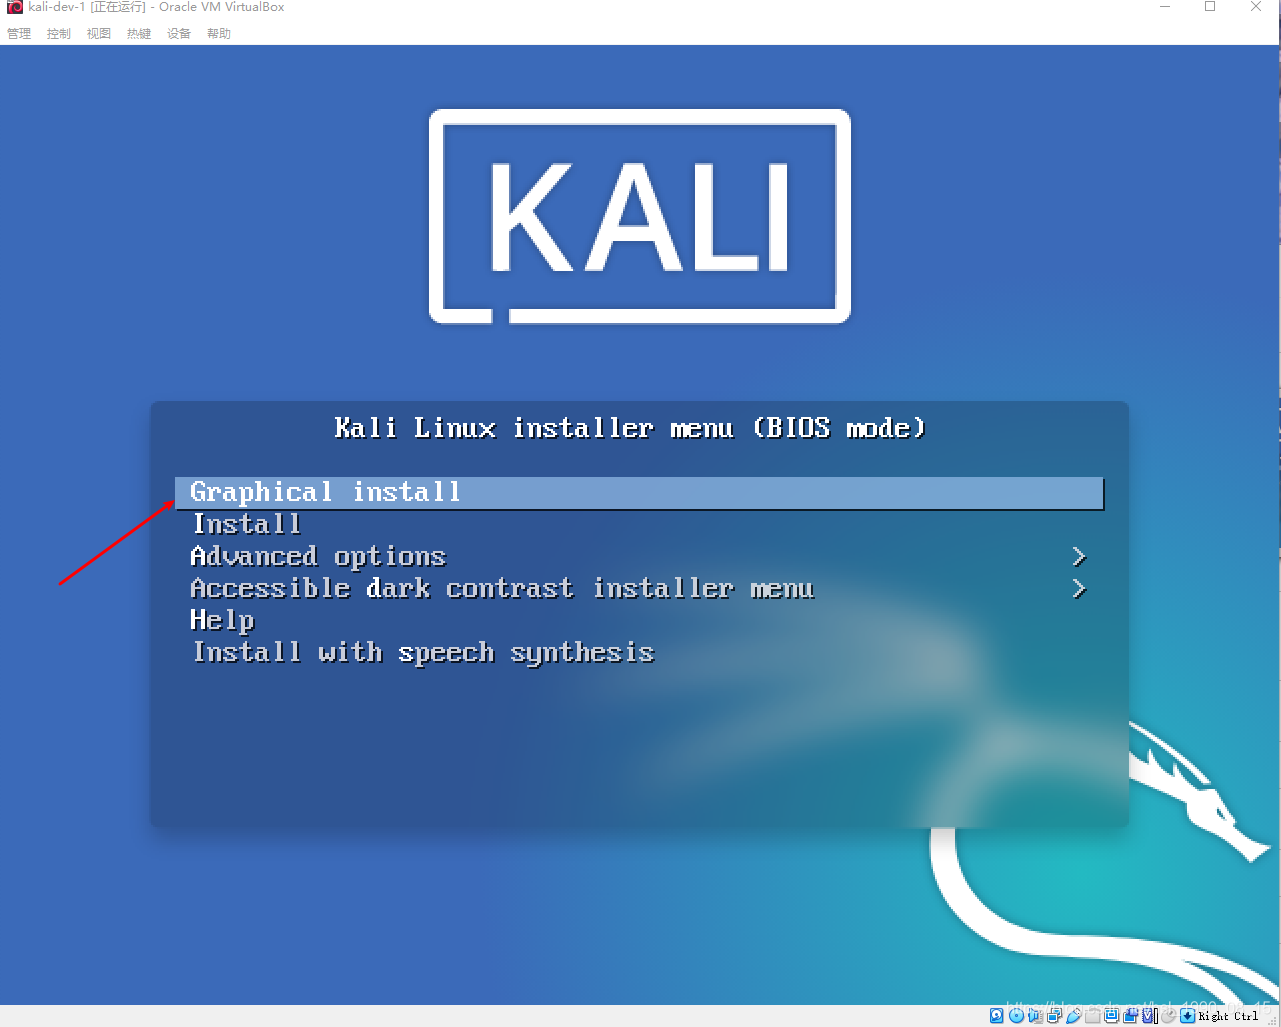
Task: Open the 控制 menu
Action: coord(59,33)
